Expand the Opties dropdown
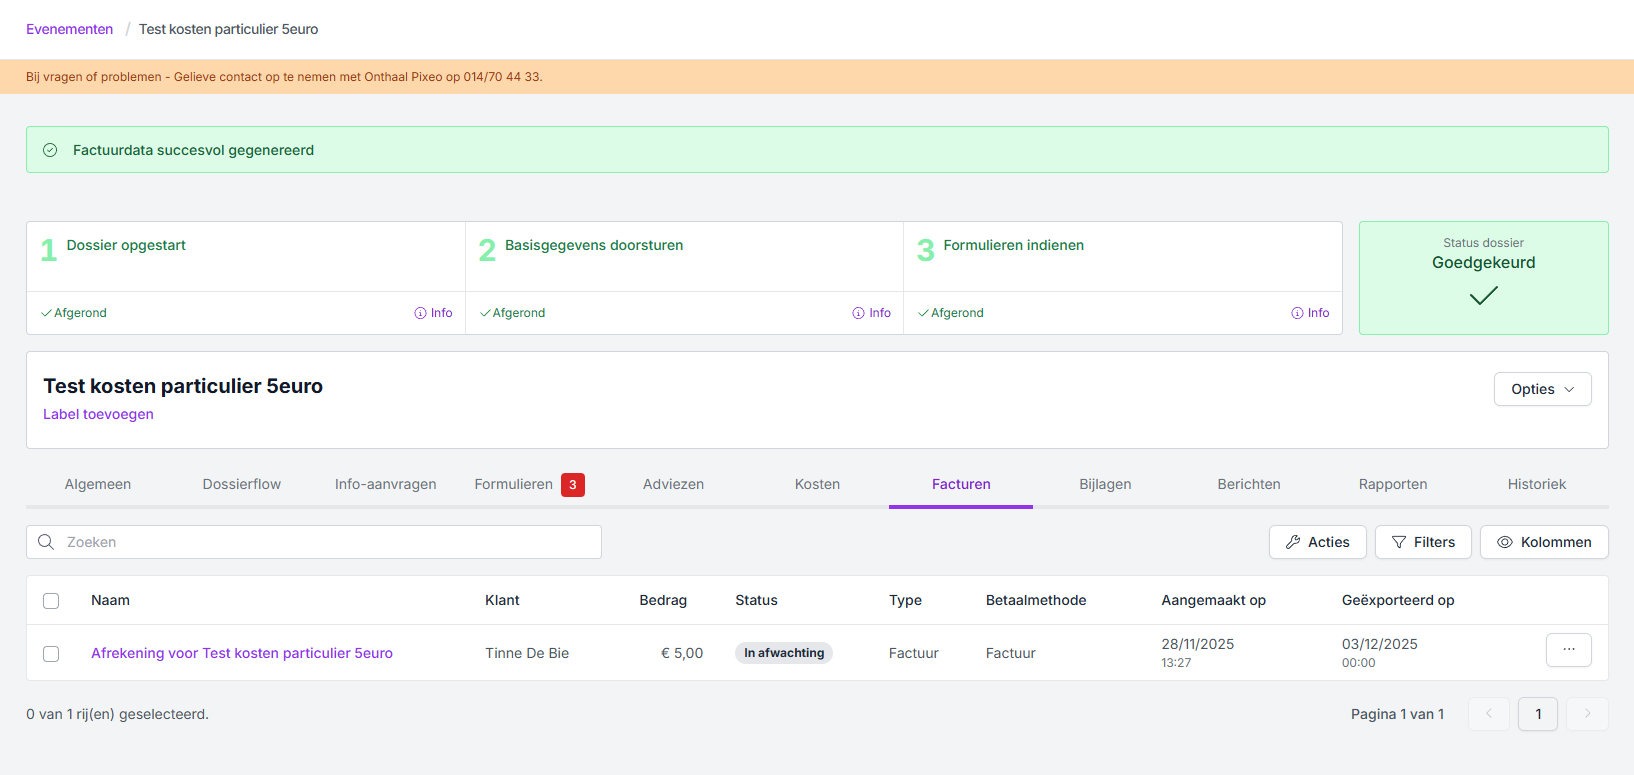Screen dimensions: 1634x775 click(1542, 389)
